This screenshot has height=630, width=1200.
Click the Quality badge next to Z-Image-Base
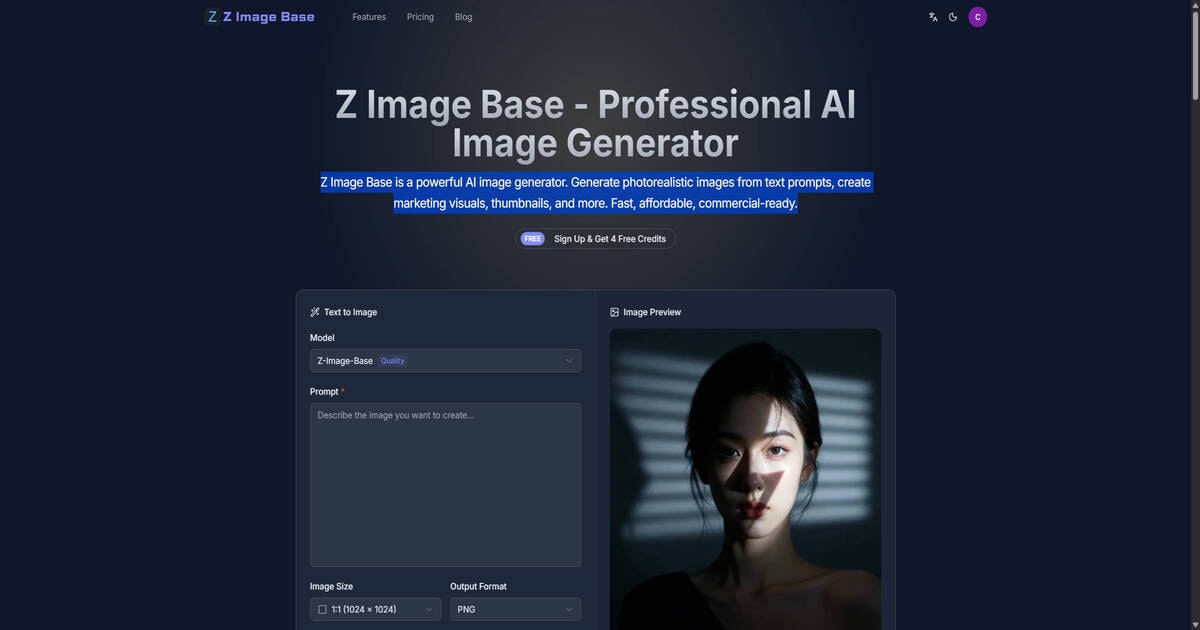point(391,359)
